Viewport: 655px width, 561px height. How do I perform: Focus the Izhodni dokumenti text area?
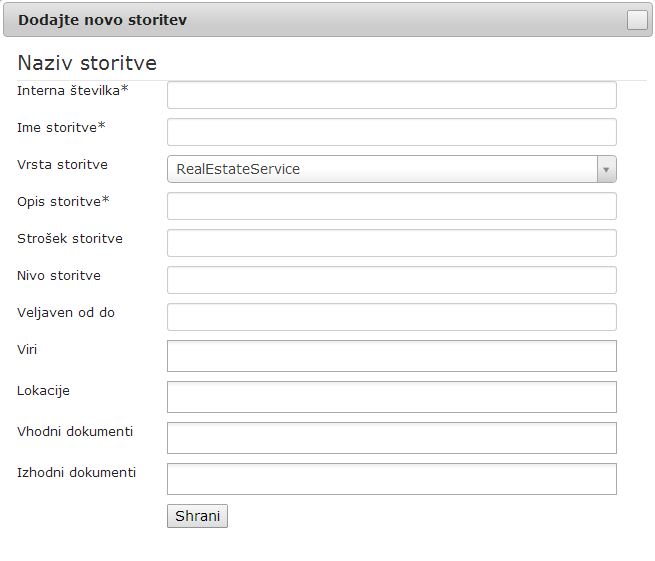pyautogui.click(x=391, y=479)
